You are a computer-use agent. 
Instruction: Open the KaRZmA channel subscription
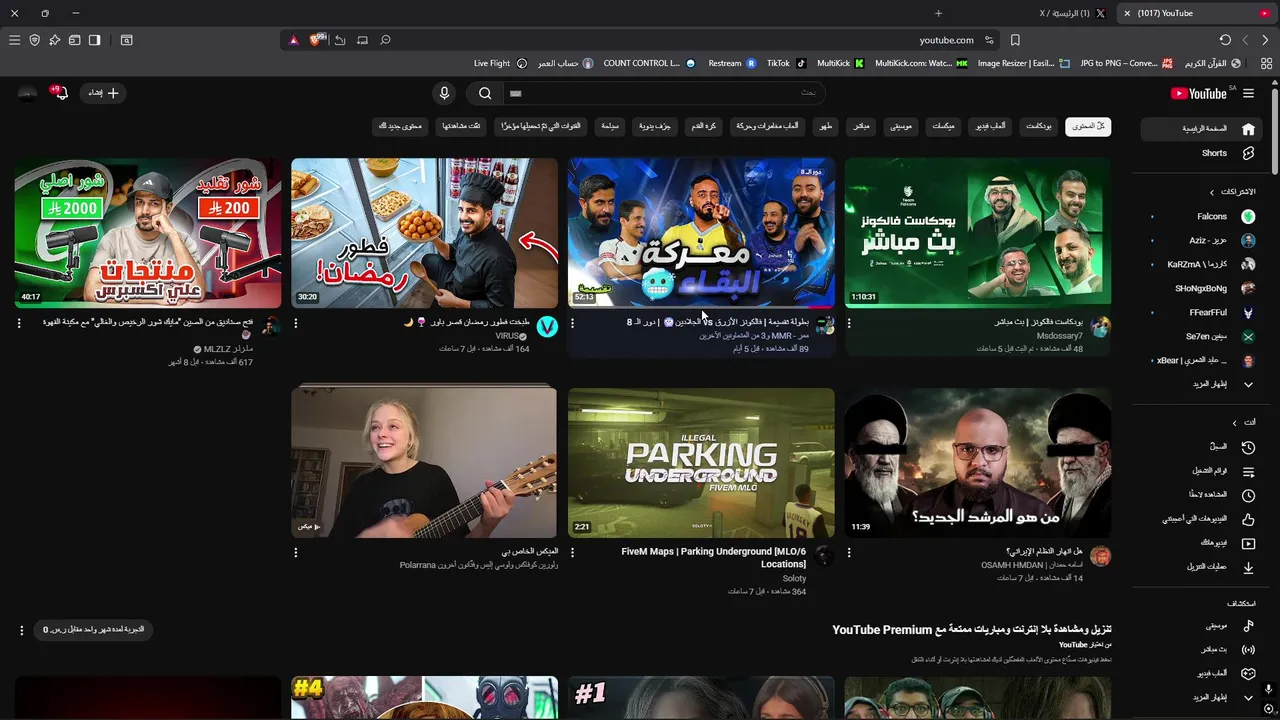click(x=1200, y=265)
